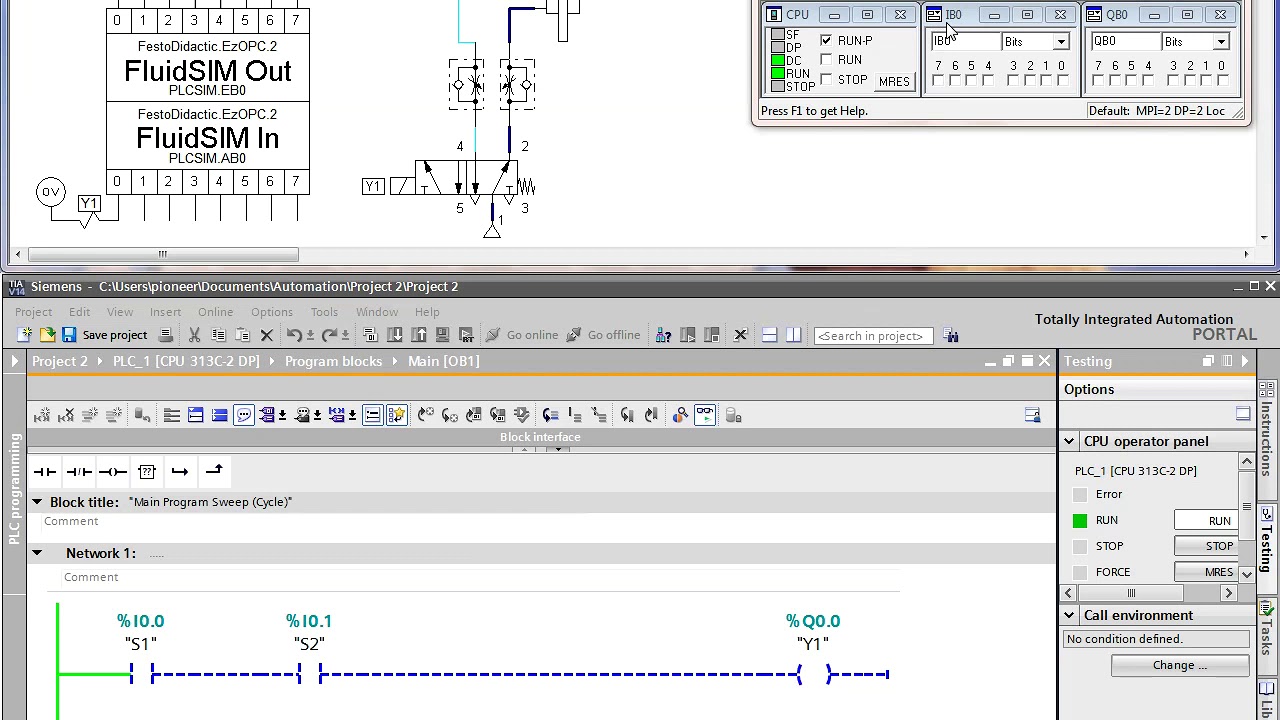Click the Paste icon in main toolbar
This screenshot has height=720, width=1280.
click(x=242, y=335)
